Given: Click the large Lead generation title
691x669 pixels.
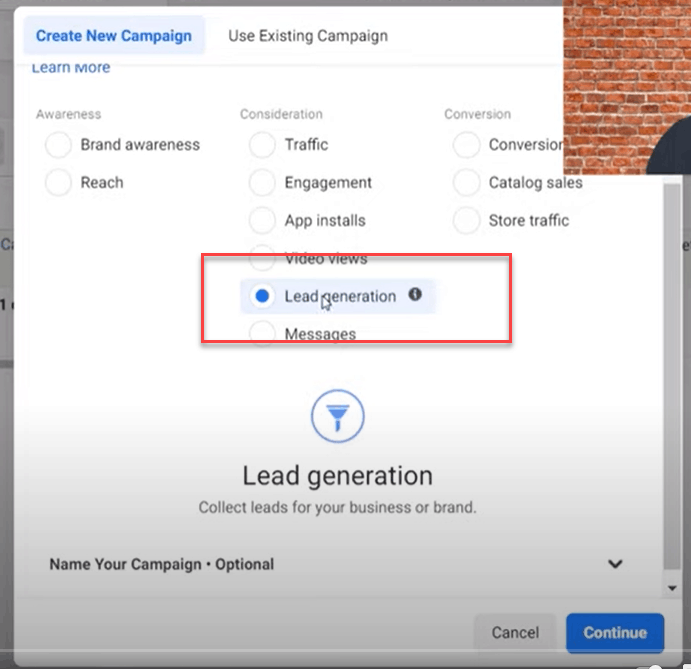Looking at the screenshot, I should [x=338, y=476].
